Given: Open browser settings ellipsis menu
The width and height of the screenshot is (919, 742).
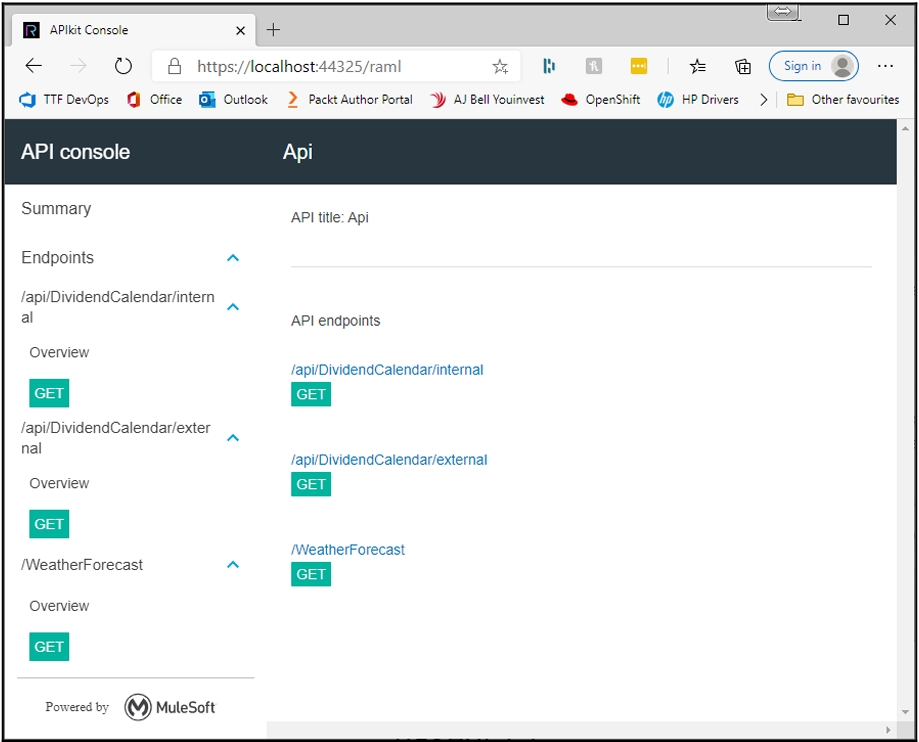Looking at the screenshot, I should 885,67.
